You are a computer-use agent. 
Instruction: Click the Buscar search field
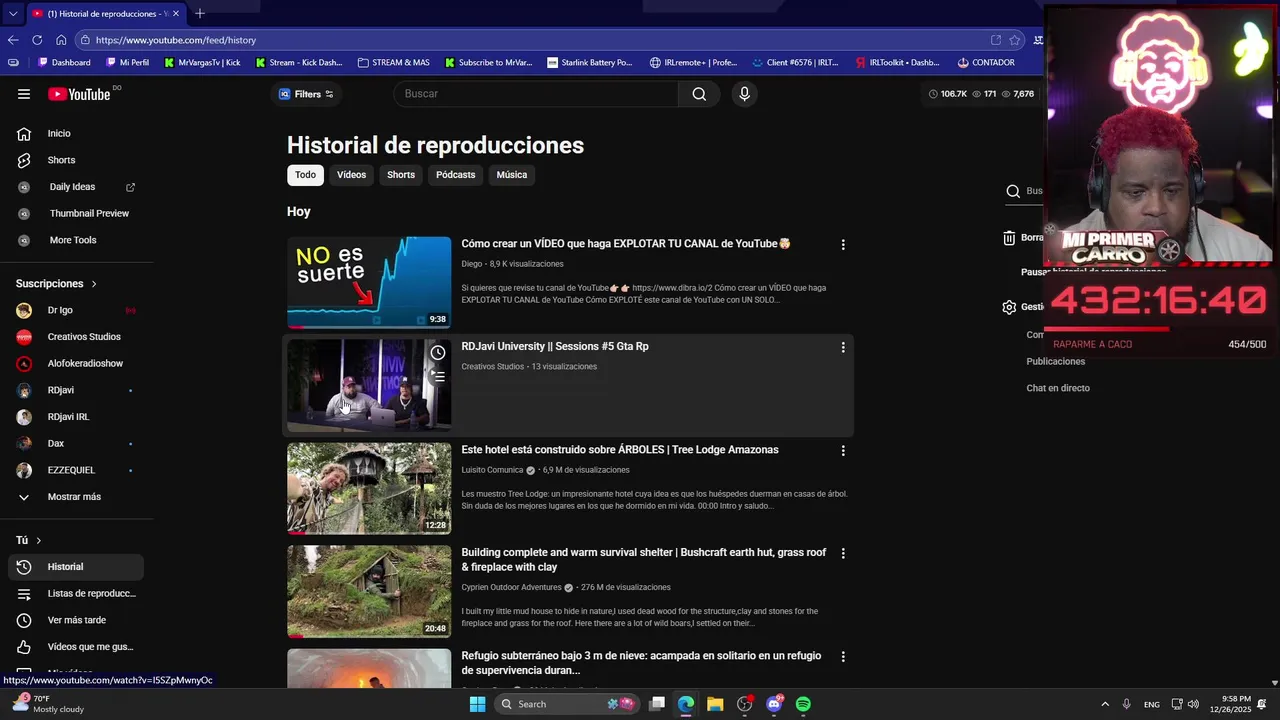[536, 94]
